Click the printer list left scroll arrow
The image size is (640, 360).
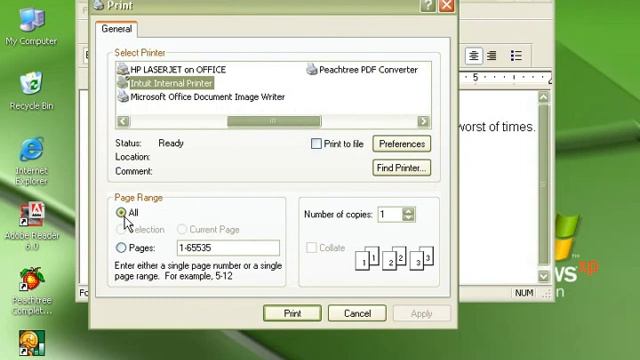pyautogui.click(x=123, y=121)
